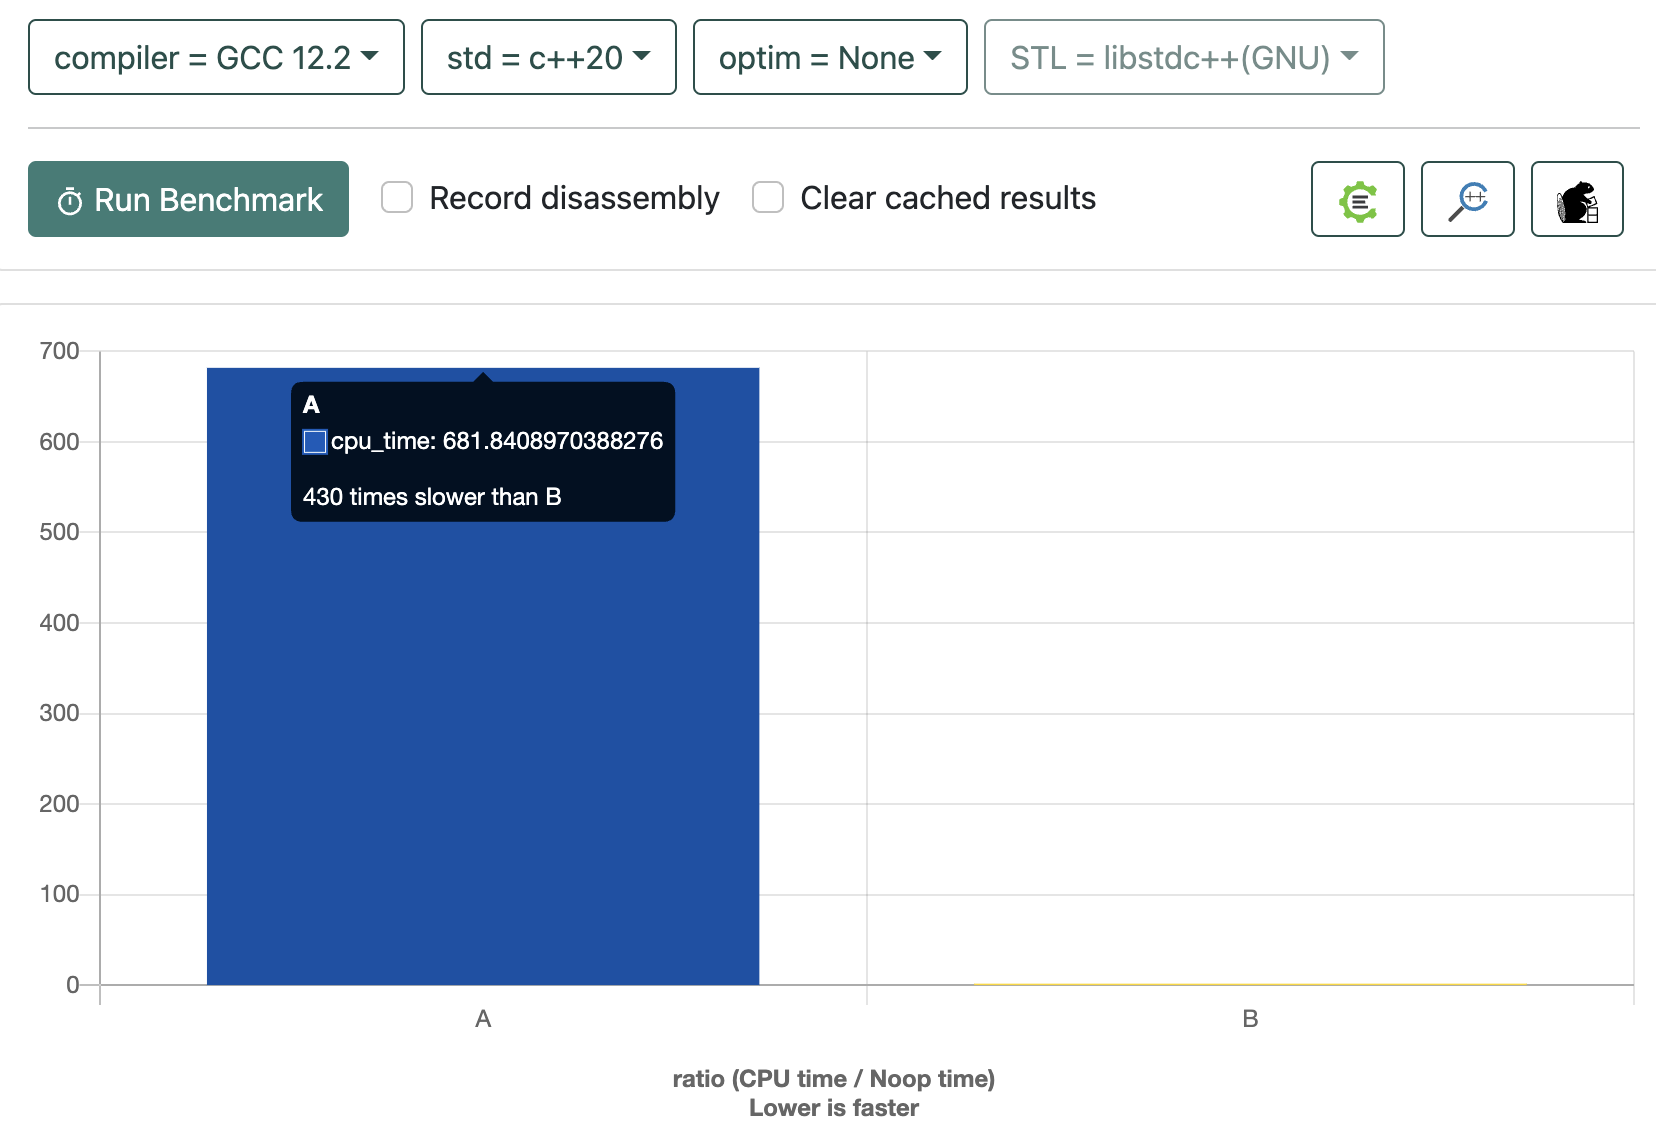
Task: Open C++ Insights magnifier icon
Action: [x=1467, y=199]
